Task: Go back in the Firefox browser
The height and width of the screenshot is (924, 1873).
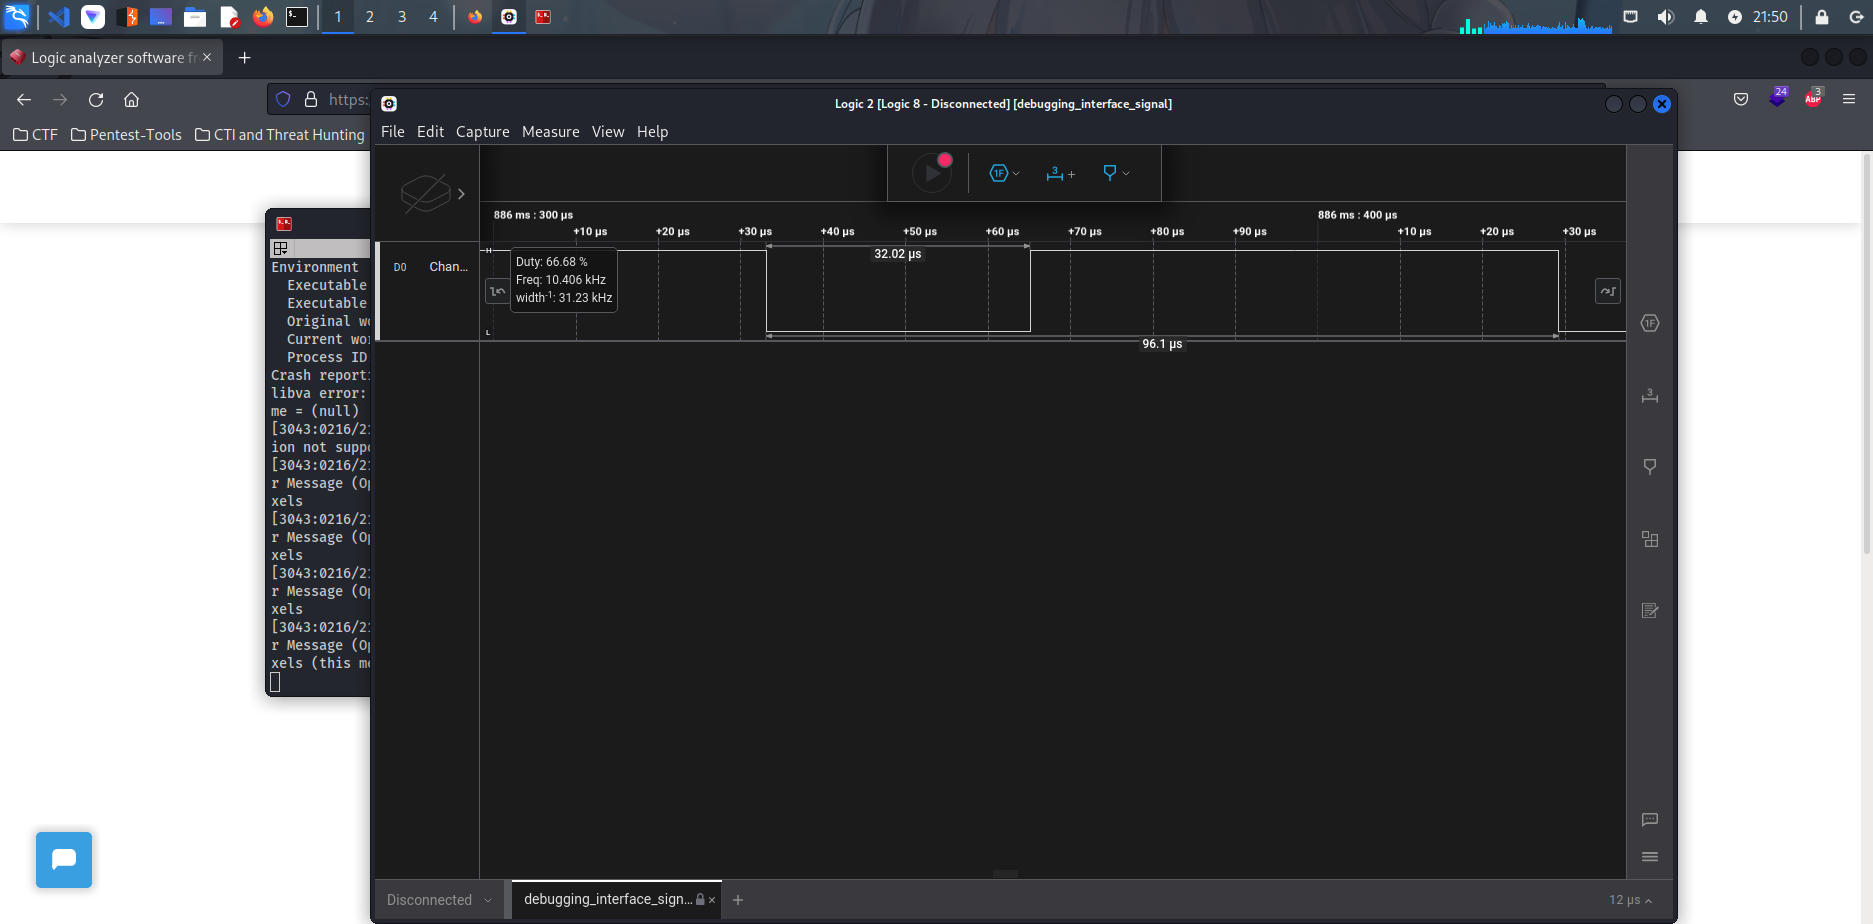Action: 24,99
